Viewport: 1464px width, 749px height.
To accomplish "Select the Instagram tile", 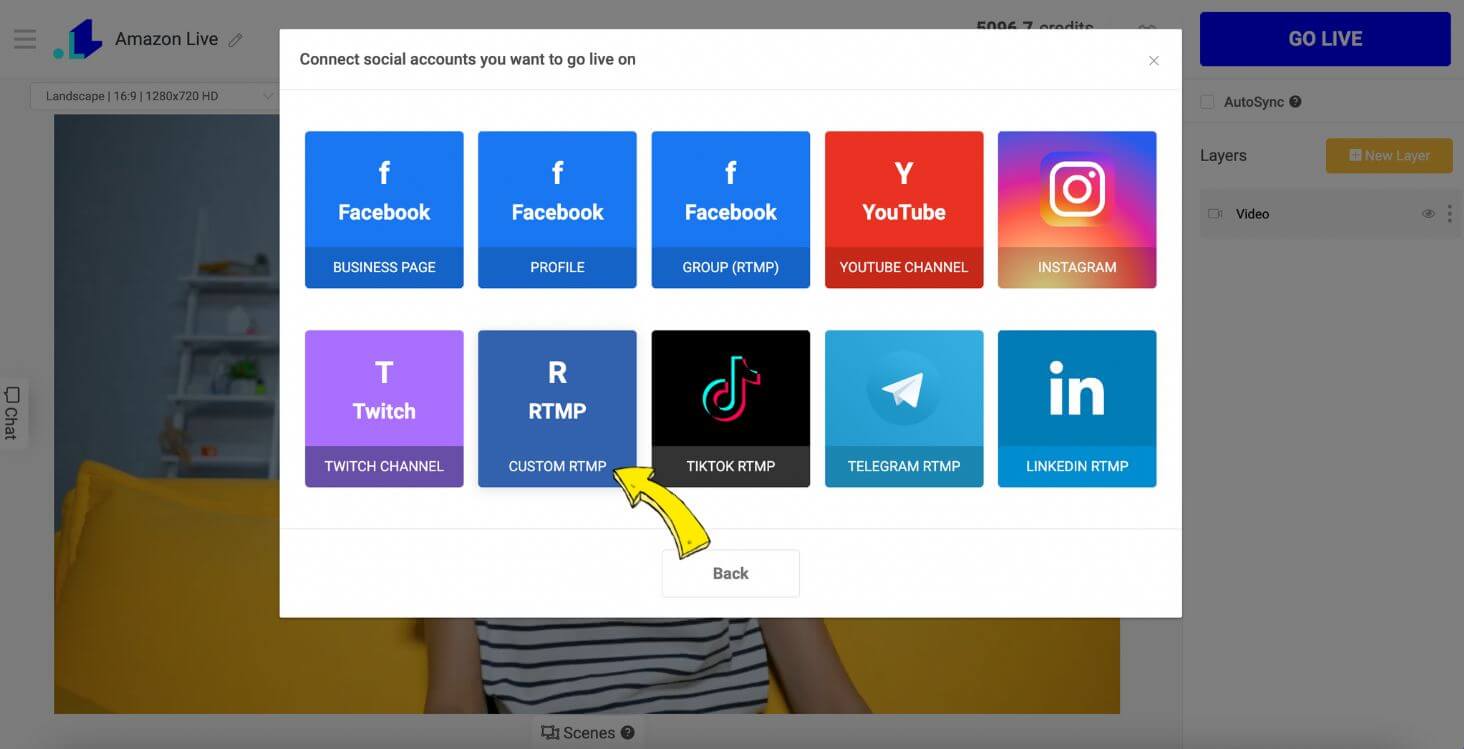I will point(1077,210).
